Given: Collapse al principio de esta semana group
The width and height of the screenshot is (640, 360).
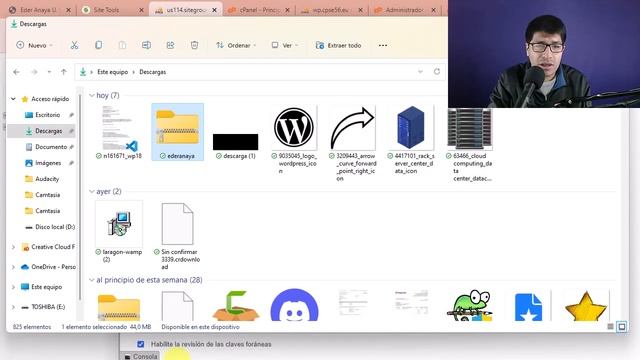Looking at the screenshot, I should pos(91,280).
